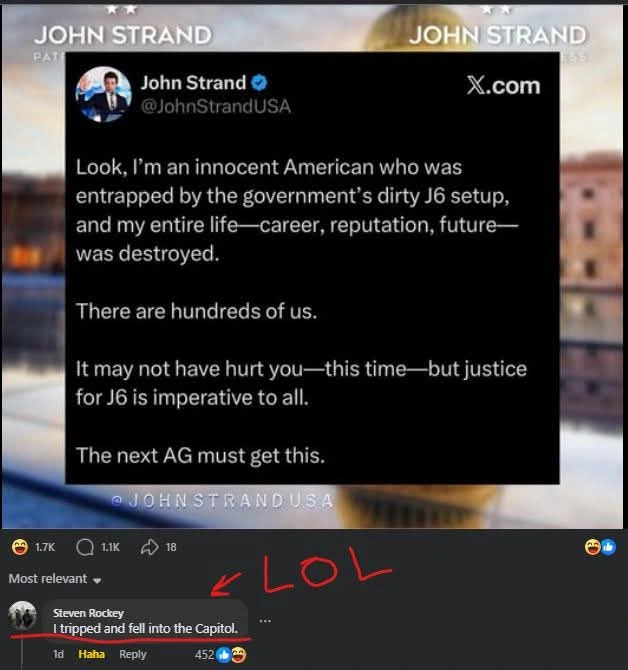
Task: Click the dropdown arrow next to Most relevant
Action: point(97,581)
